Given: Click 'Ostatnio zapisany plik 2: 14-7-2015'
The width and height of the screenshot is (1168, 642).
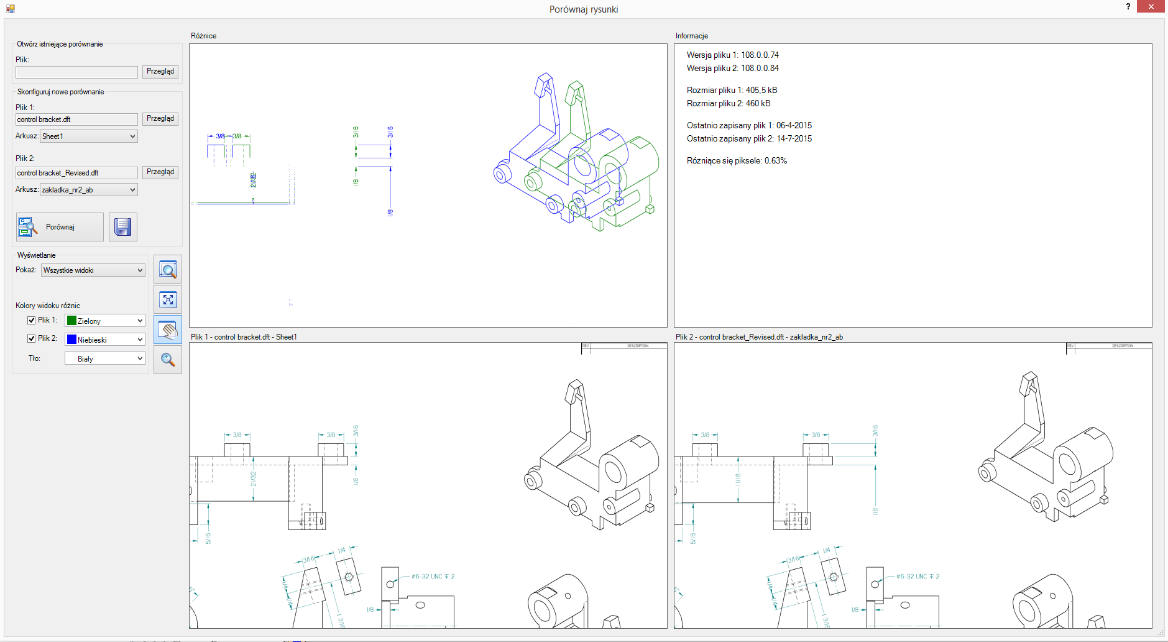Looking at the screenshot, I should click(x=749, y=139).
